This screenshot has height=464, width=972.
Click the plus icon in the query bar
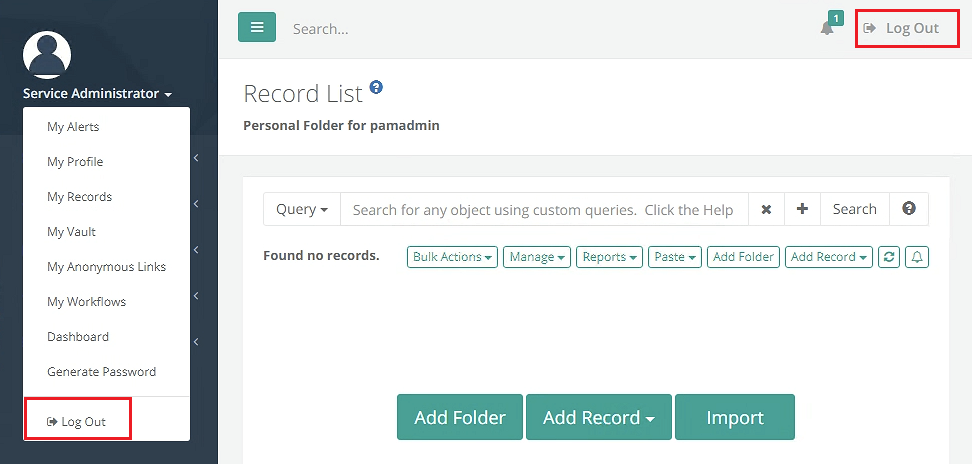click(802, 210)
